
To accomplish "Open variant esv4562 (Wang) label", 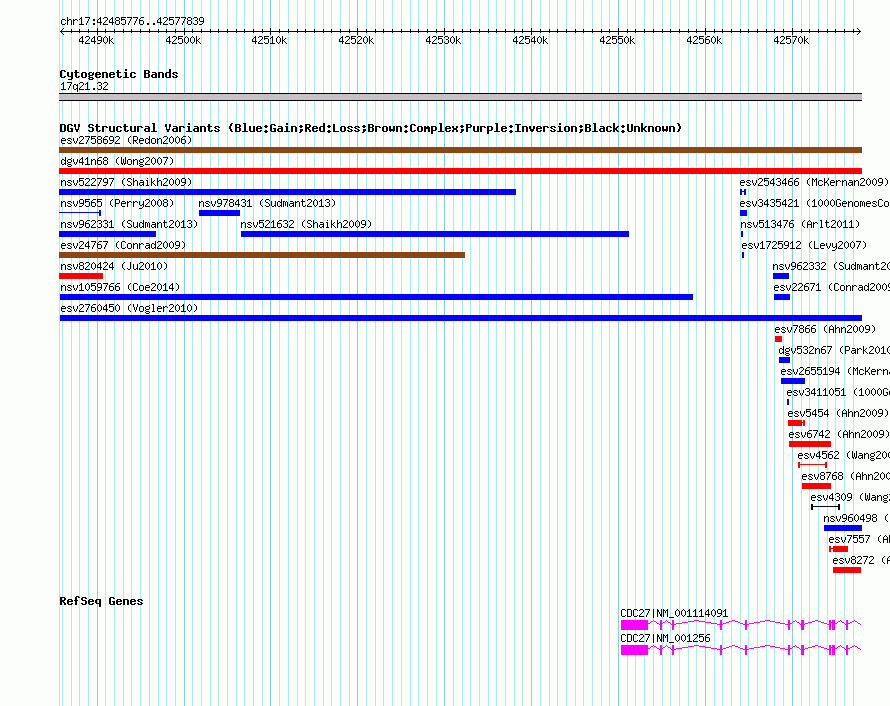I will pos(843,455).
